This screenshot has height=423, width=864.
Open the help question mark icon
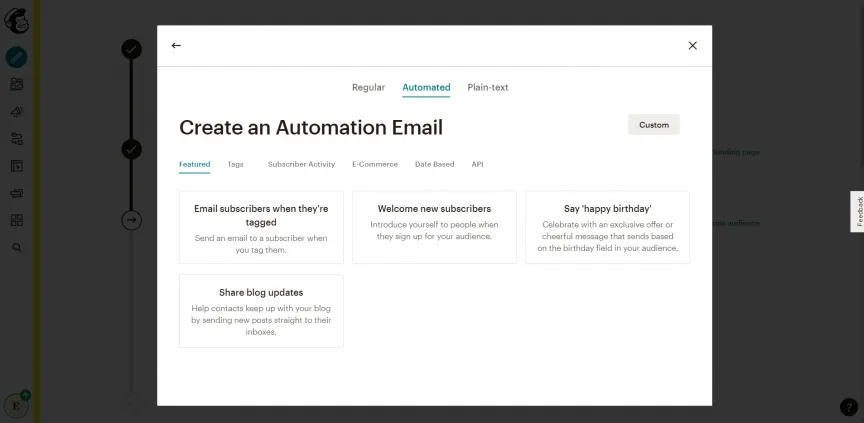(849, 407)
